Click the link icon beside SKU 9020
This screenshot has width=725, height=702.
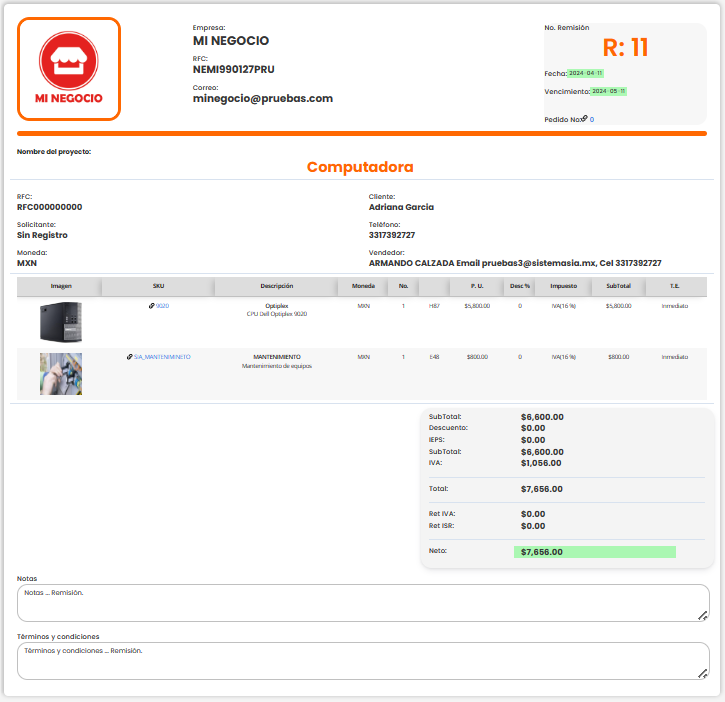click(x=151, y=306)
